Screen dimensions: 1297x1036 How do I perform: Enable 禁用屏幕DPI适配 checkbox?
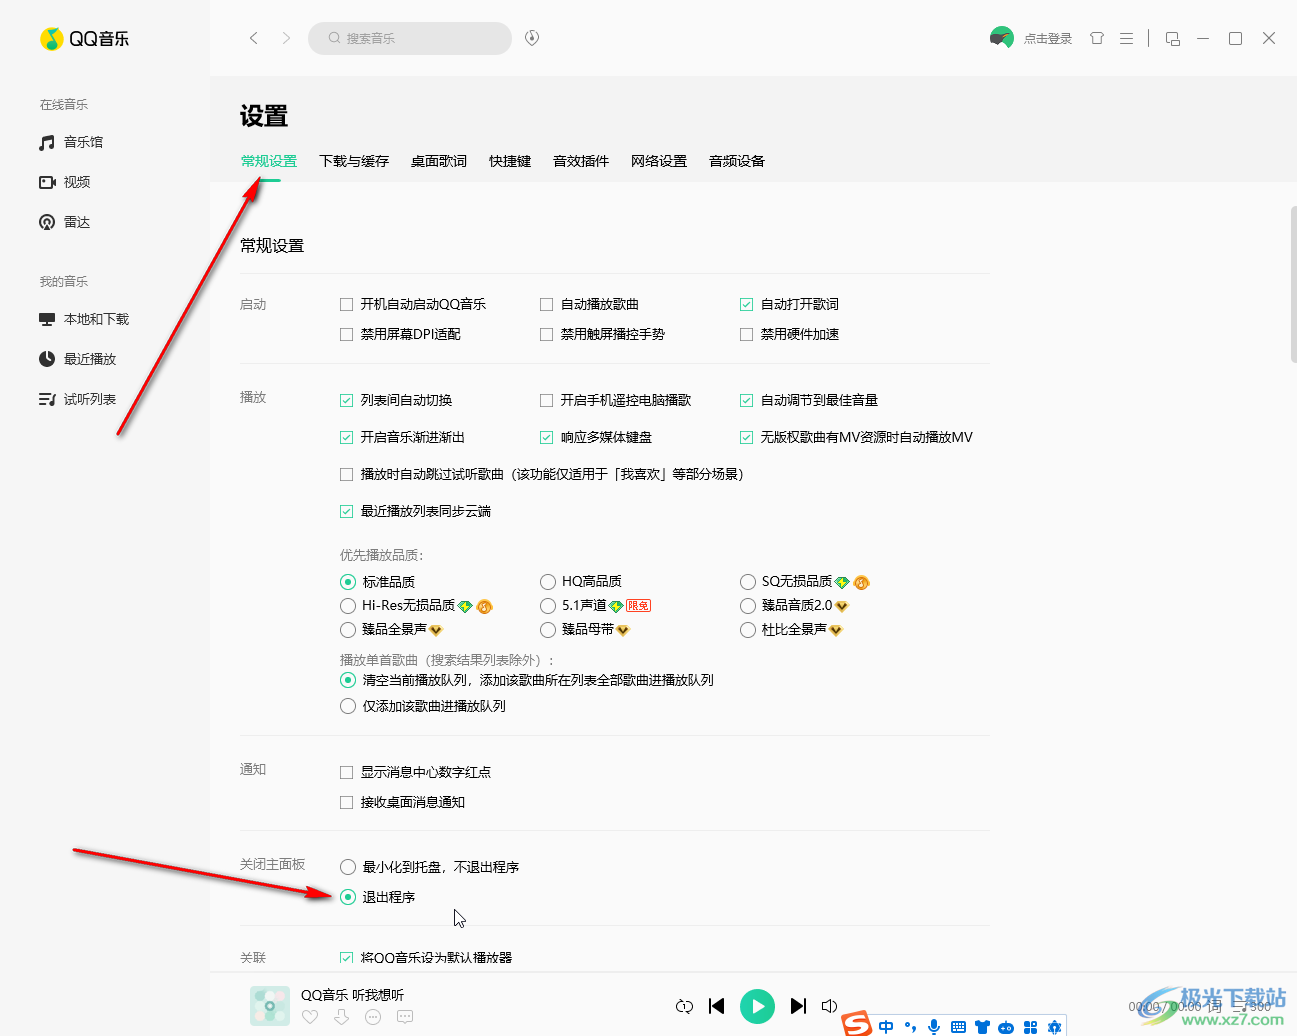pos(347,334)
